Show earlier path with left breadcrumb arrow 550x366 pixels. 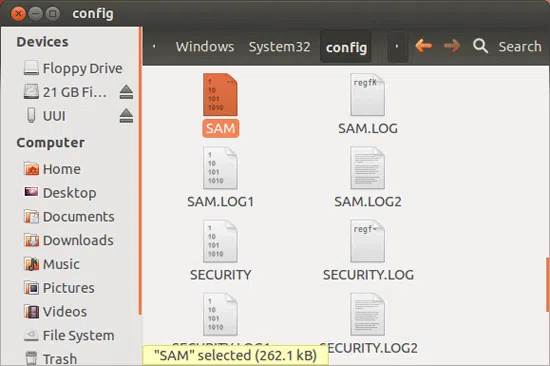point(154,46)
